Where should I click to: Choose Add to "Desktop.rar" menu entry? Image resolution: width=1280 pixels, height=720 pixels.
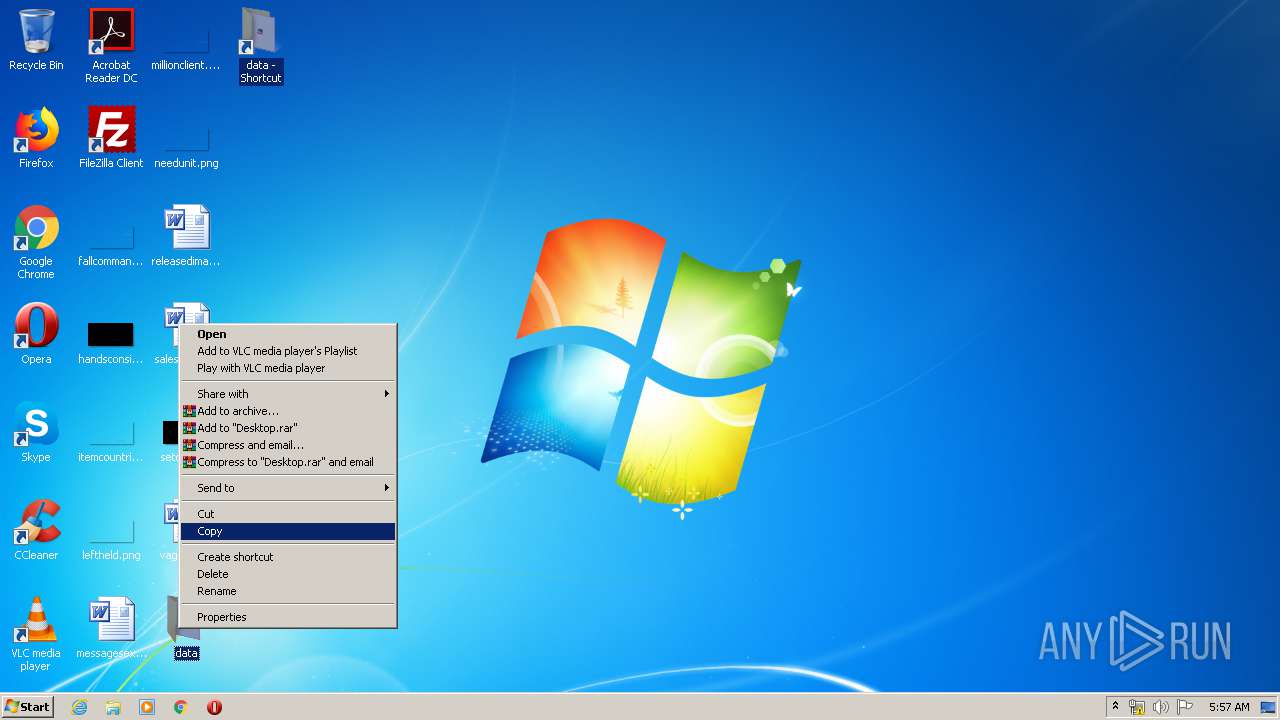pyautogui.click(x=288, y=428)
